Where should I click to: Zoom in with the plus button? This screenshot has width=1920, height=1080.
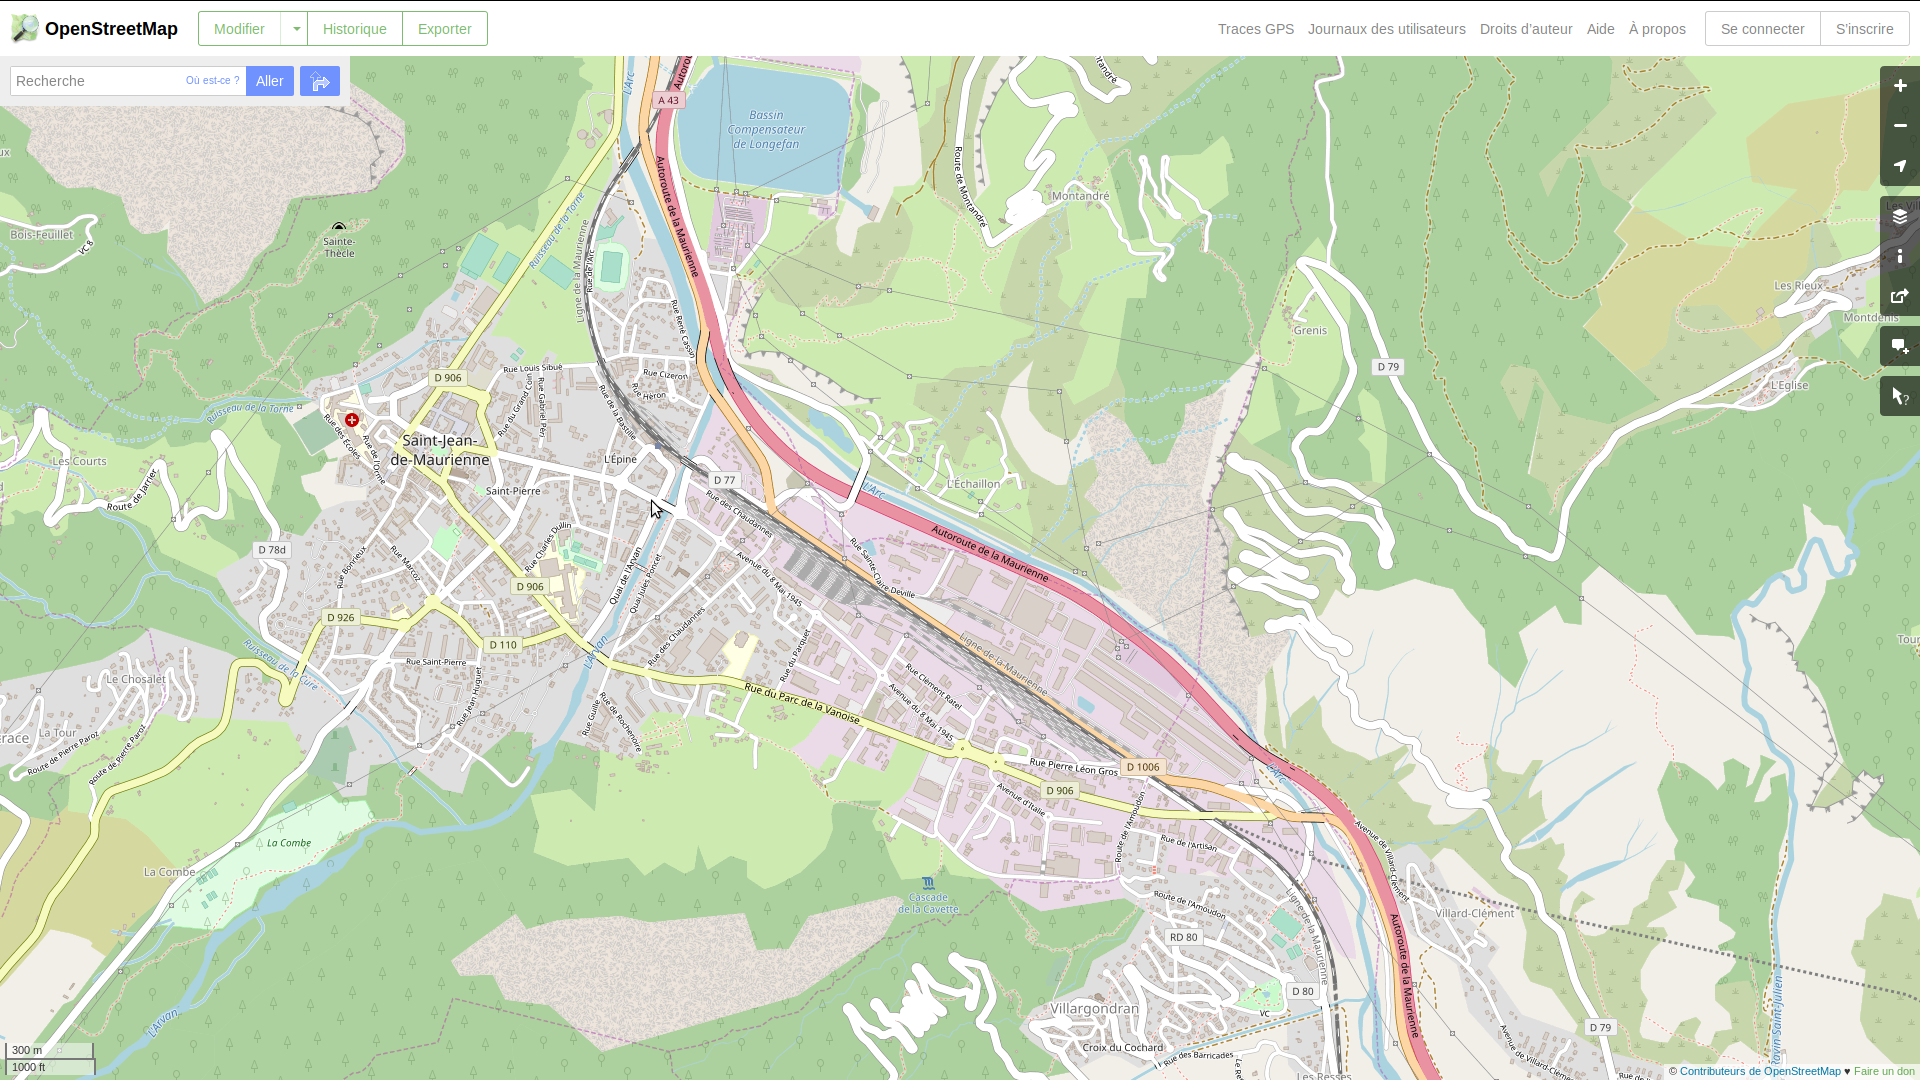1899,86
